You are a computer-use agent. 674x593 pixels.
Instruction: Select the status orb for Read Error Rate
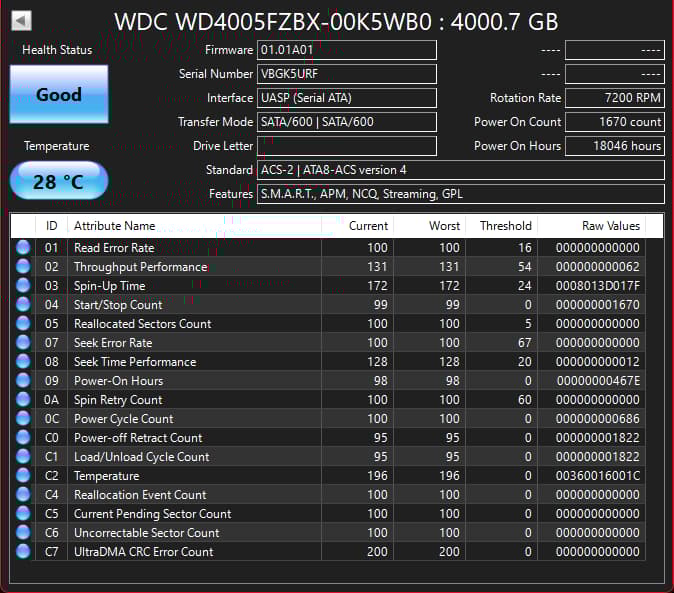23,248
